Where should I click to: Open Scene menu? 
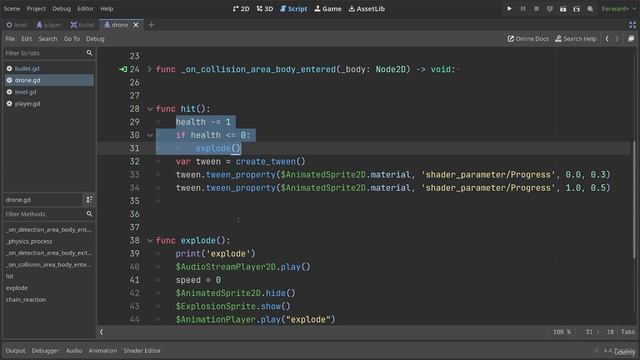(x=12, y=9)
